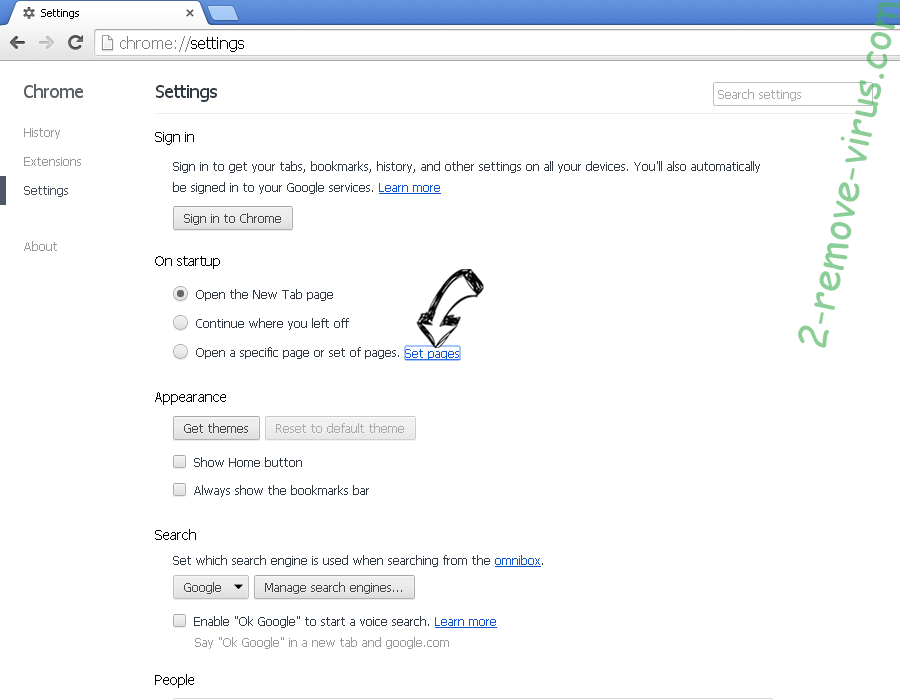Click the gear icon on the Settings tab

(x=29, y=13)
